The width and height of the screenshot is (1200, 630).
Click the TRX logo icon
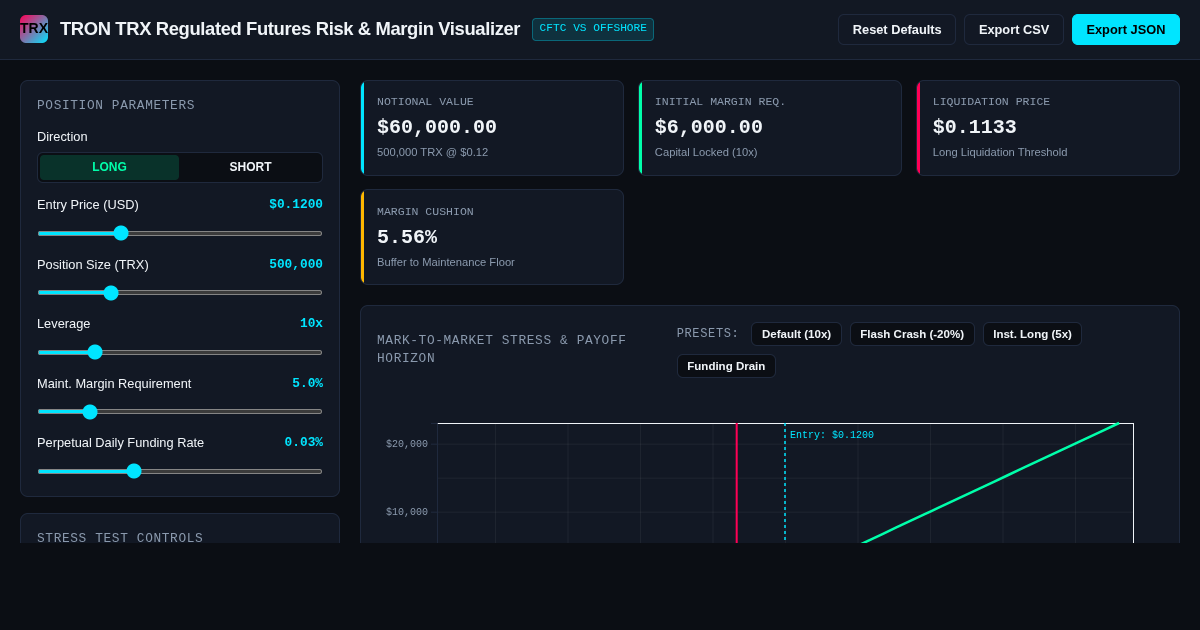34,29
